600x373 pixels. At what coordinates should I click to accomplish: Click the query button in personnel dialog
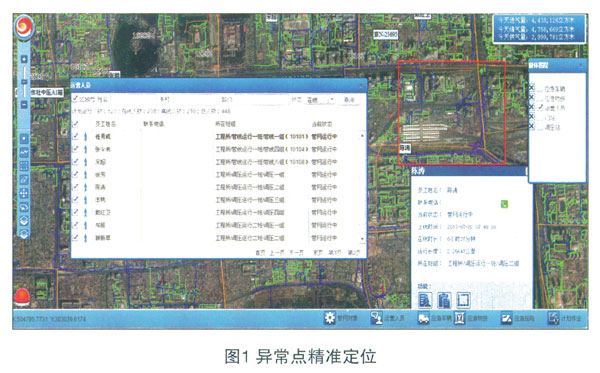[349, 100]
